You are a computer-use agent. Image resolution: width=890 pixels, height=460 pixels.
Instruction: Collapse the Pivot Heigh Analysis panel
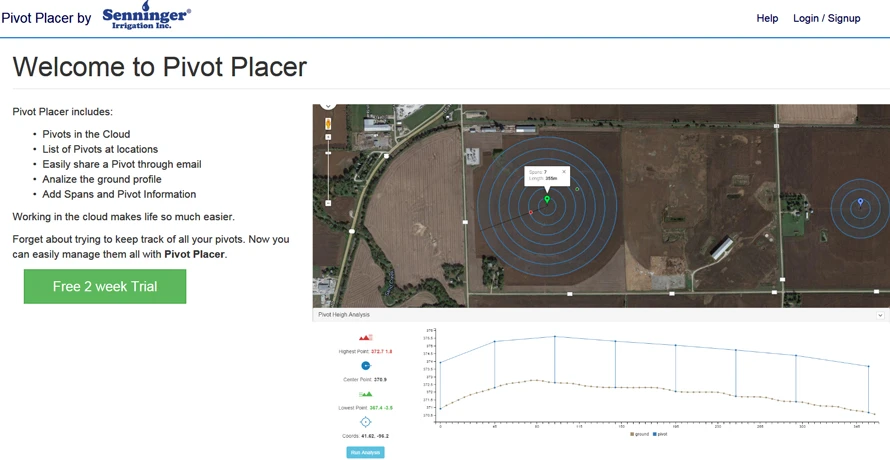tap(880, 315)
